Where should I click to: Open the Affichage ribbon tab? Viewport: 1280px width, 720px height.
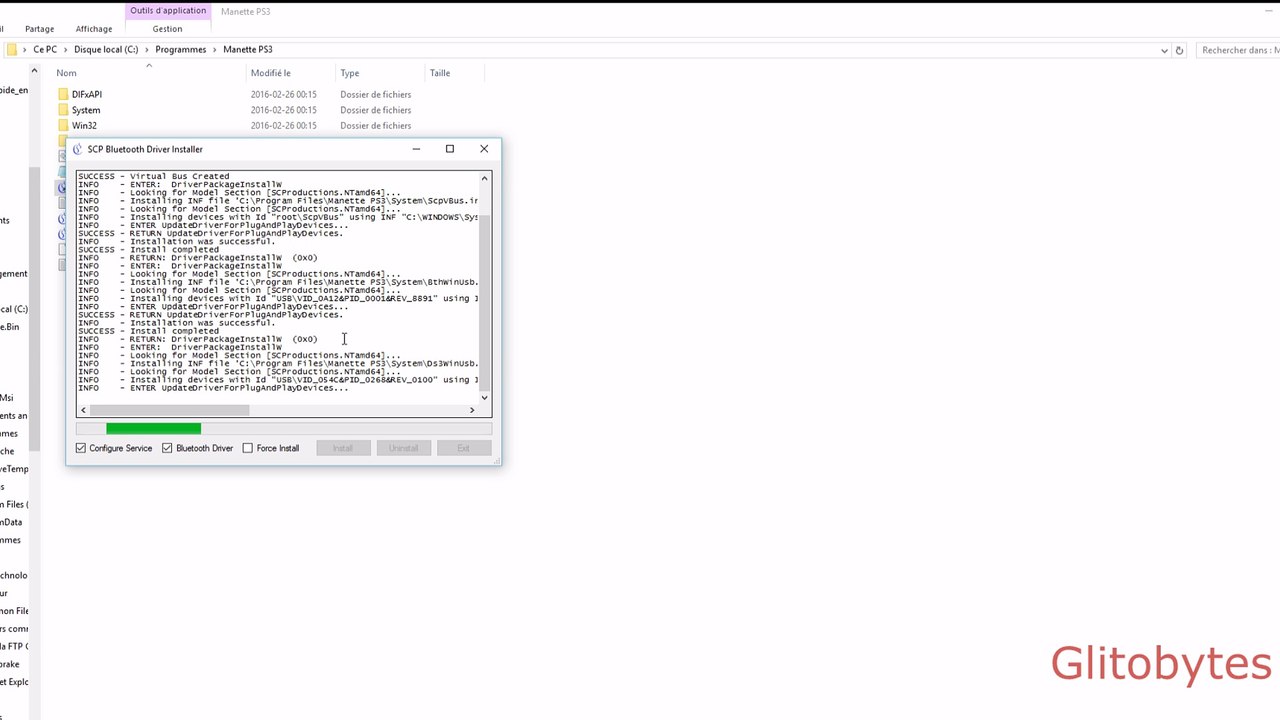point(94,29)
